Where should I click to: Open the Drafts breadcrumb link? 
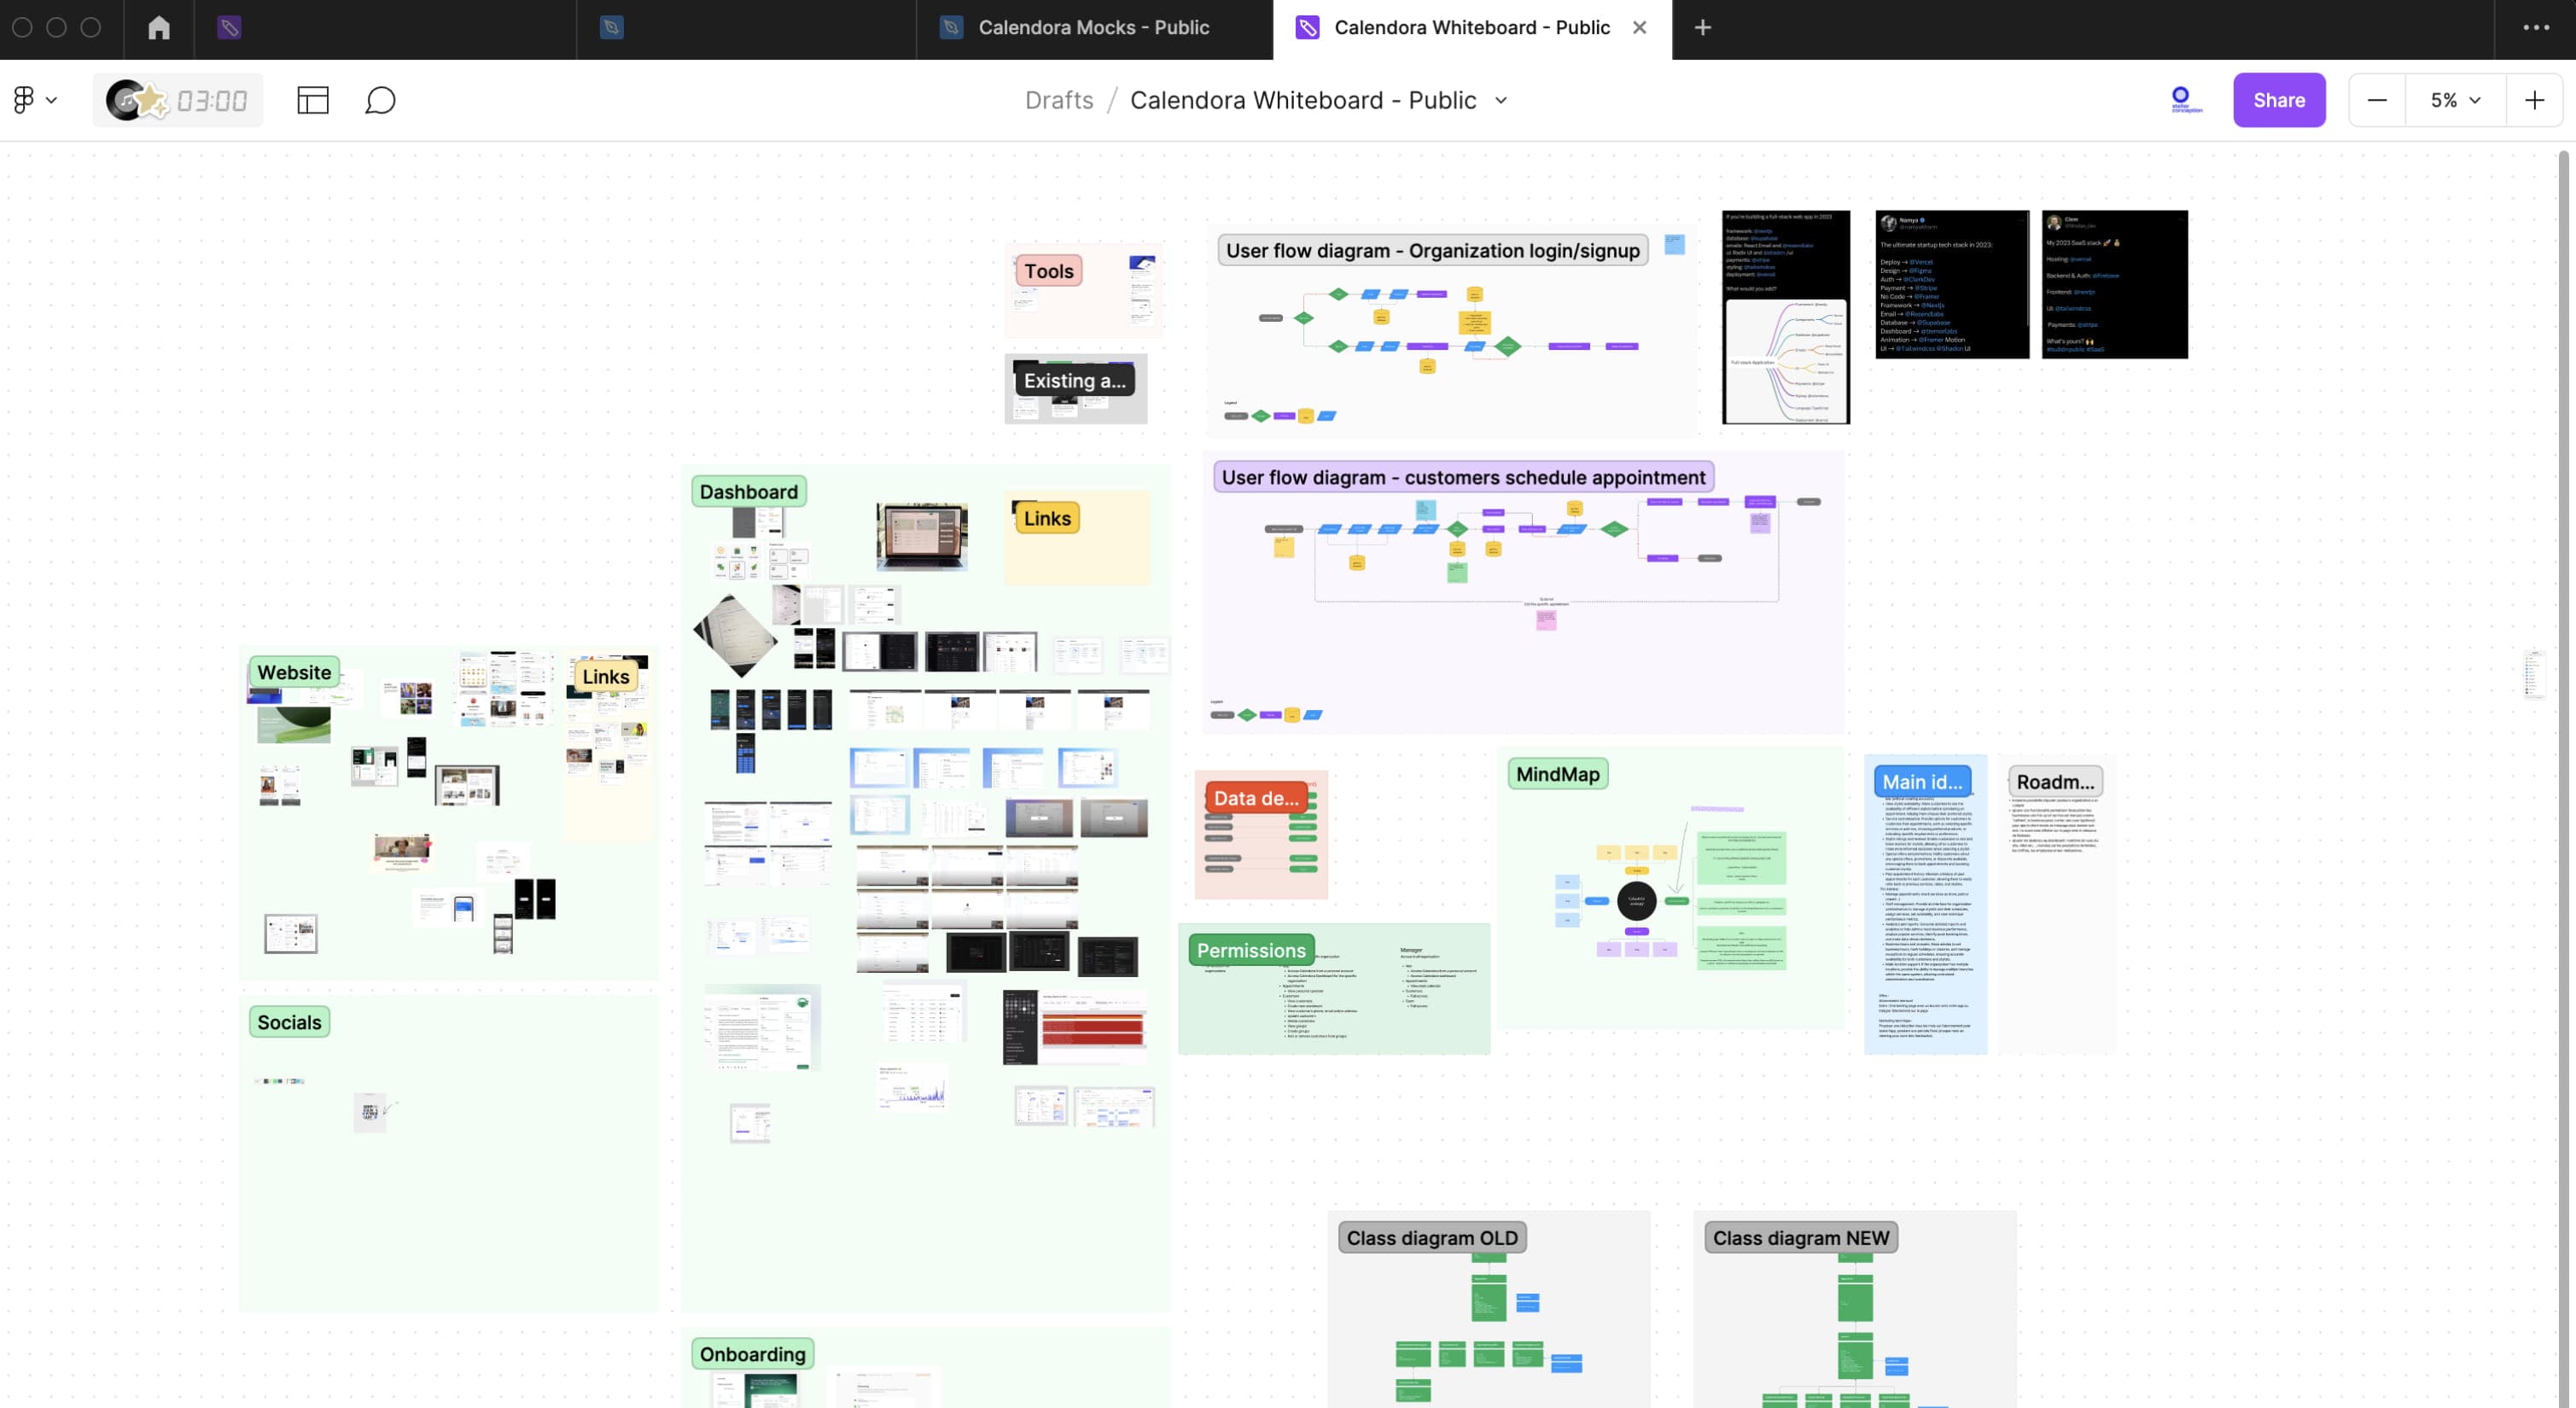point(1059,100)
